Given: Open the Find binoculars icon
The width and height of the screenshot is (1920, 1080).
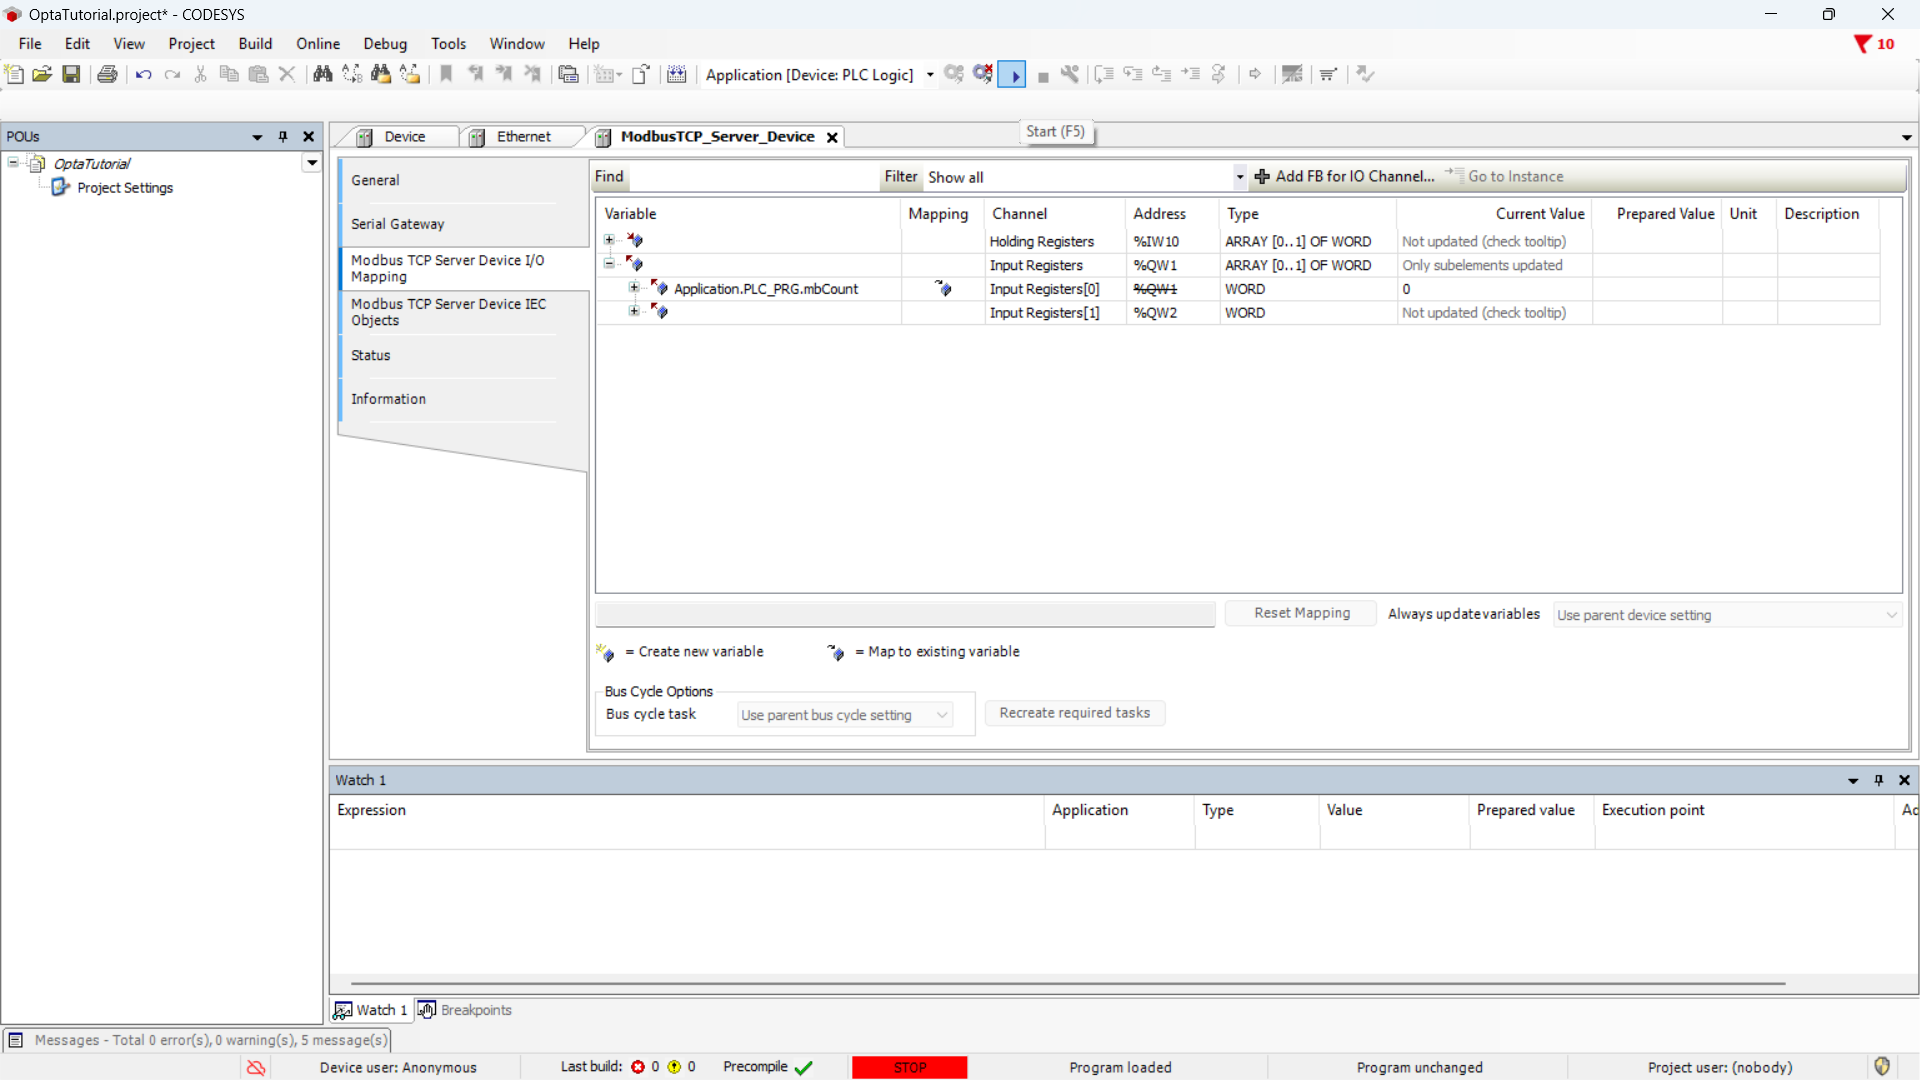Looking at the screenshot, I should click(x=322, y=75).
